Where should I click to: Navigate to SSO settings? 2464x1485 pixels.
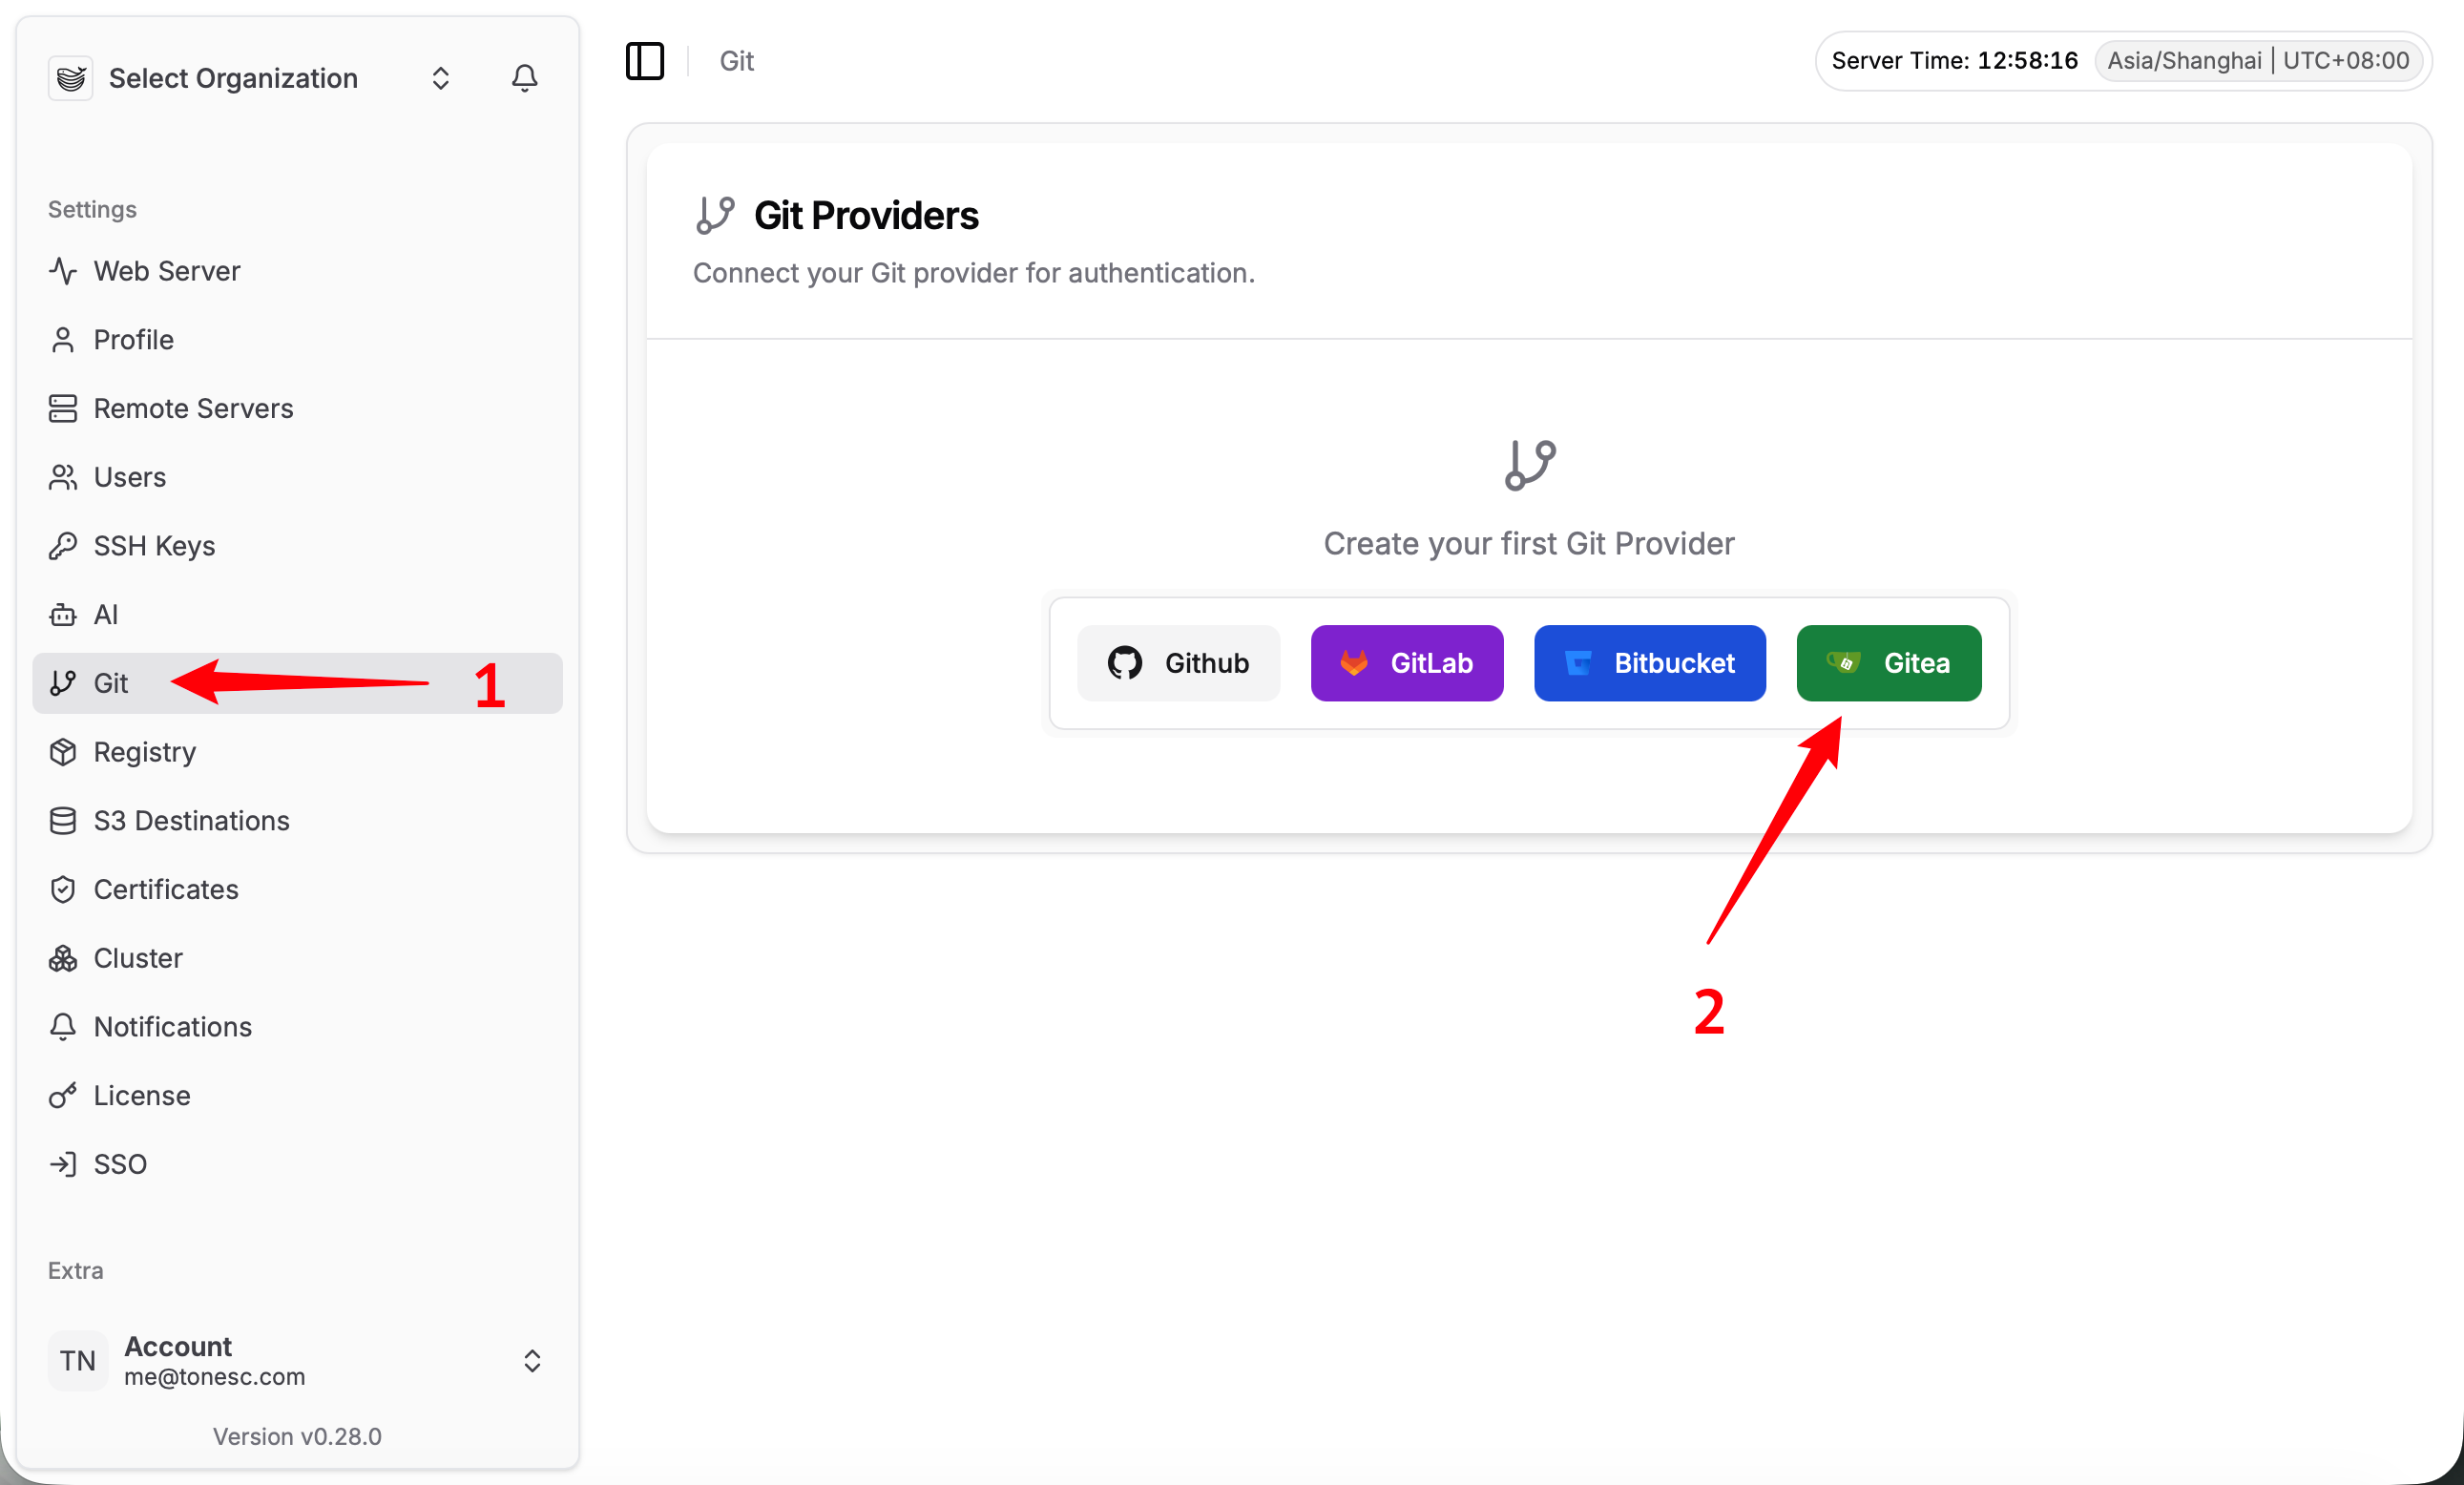point(120,1164)
